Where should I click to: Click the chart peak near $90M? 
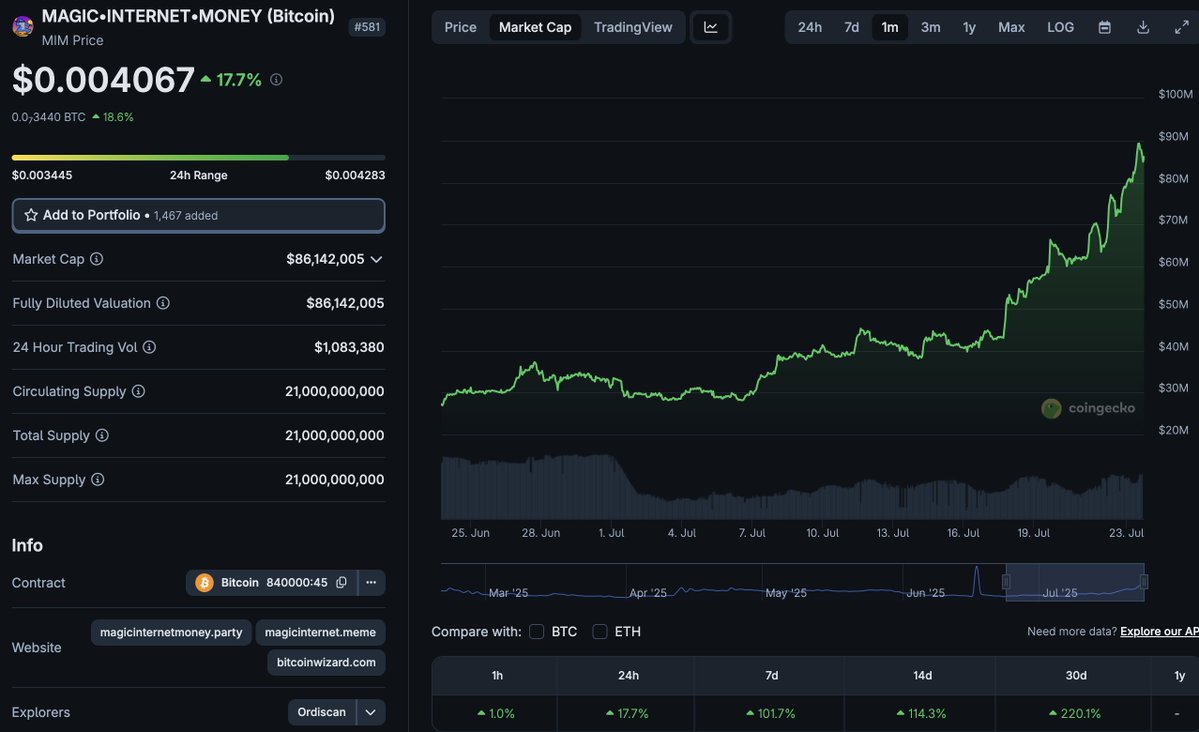1139,145
